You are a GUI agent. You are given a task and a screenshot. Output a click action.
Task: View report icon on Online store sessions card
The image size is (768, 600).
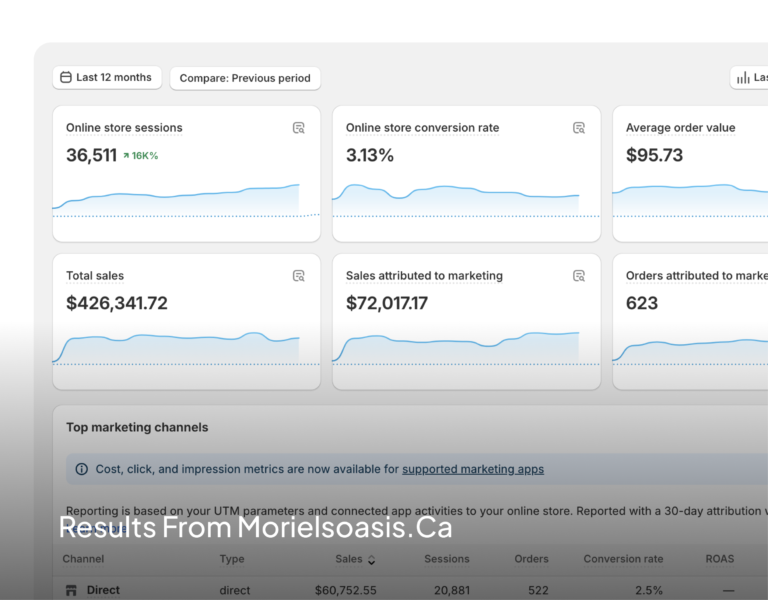299,128
